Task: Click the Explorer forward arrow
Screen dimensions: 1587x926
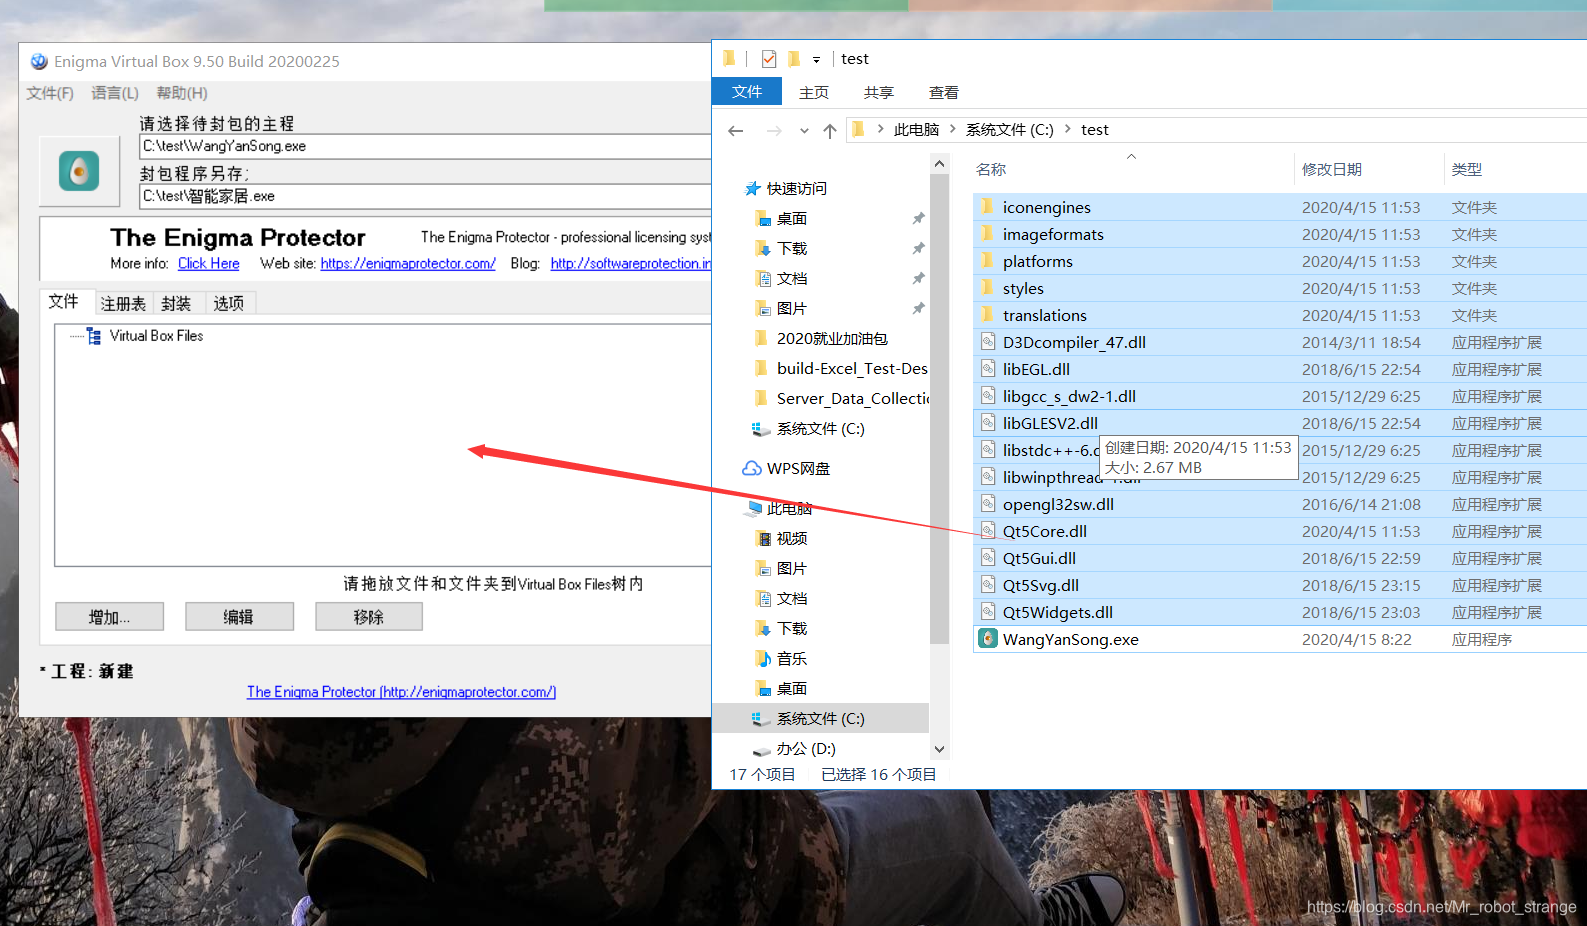Action: [x=773, y=130]
